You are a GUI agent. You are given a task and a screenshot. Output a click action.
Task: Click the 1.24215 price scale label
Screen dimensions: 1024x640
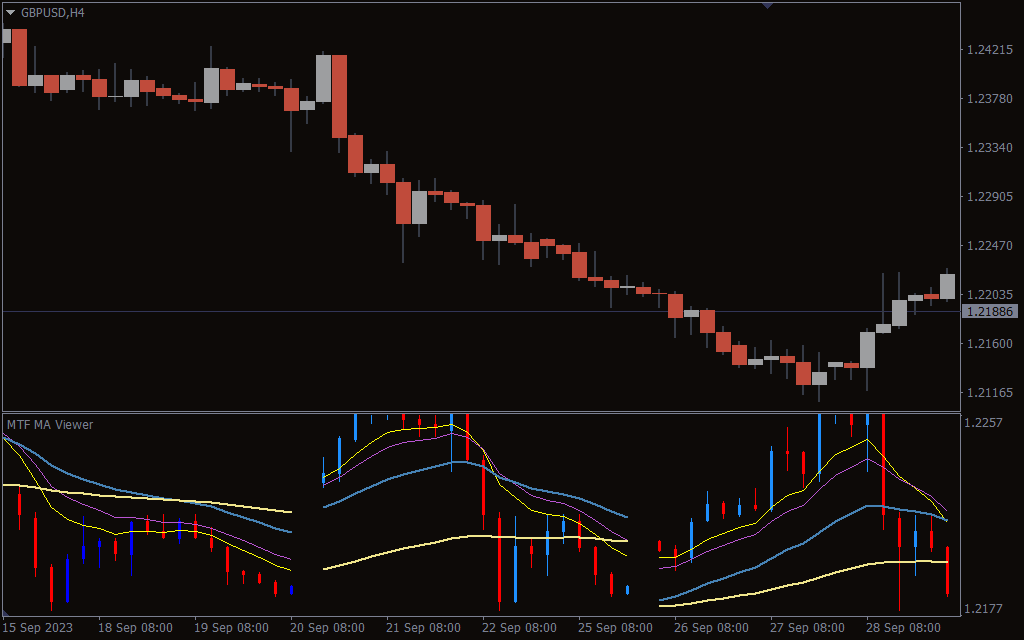[x=989, y=50]
